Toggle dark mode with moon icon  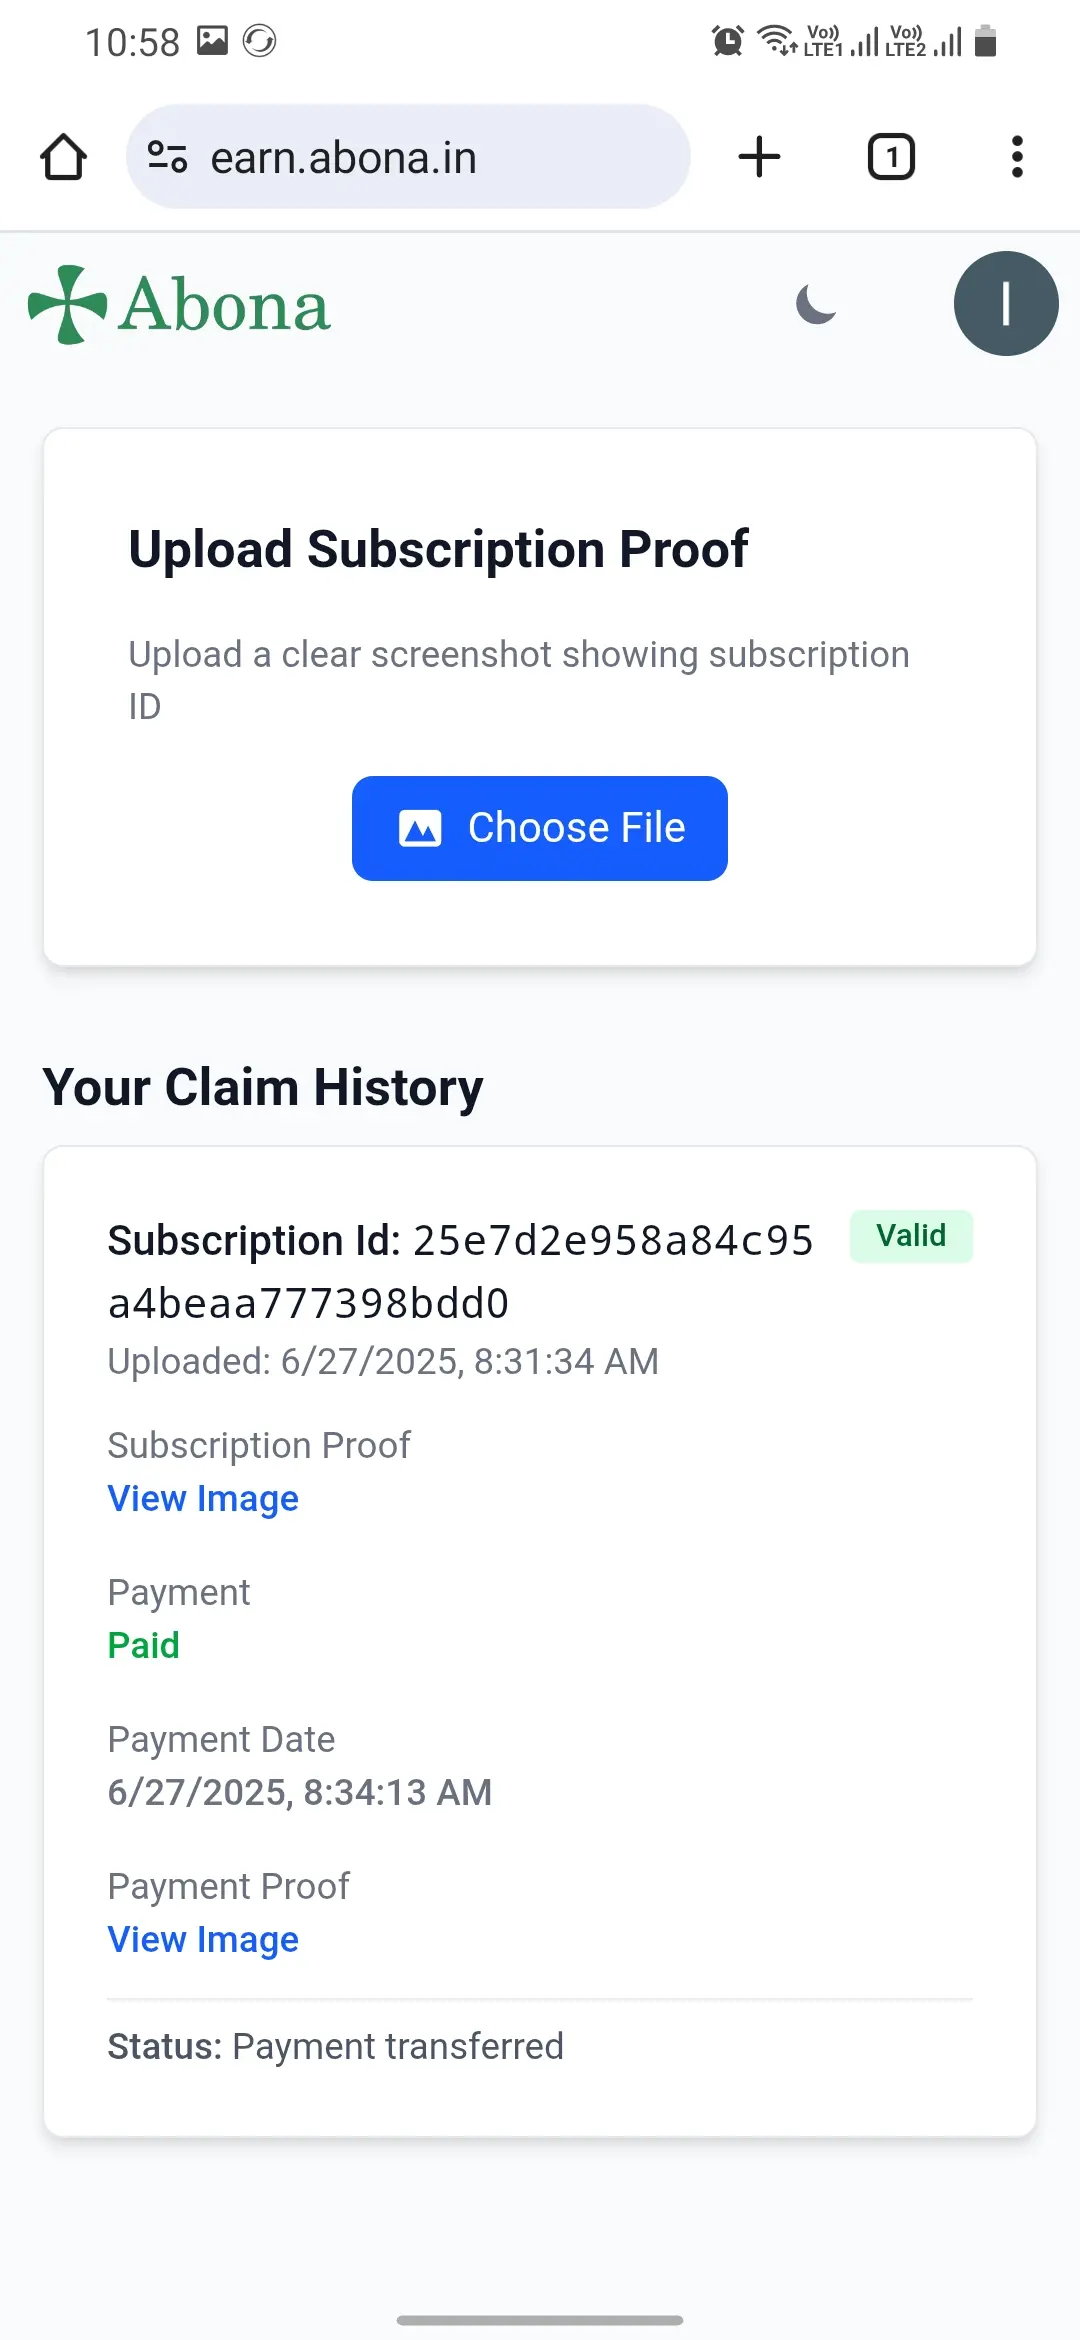816,304
